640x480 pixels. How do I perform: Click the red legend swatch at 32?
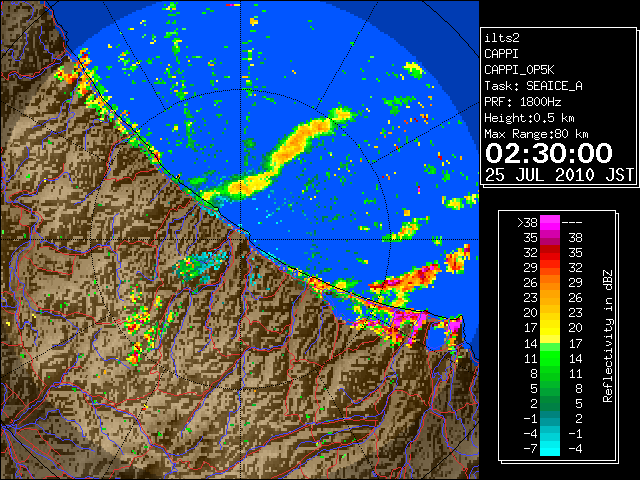[x=550, y=253]
